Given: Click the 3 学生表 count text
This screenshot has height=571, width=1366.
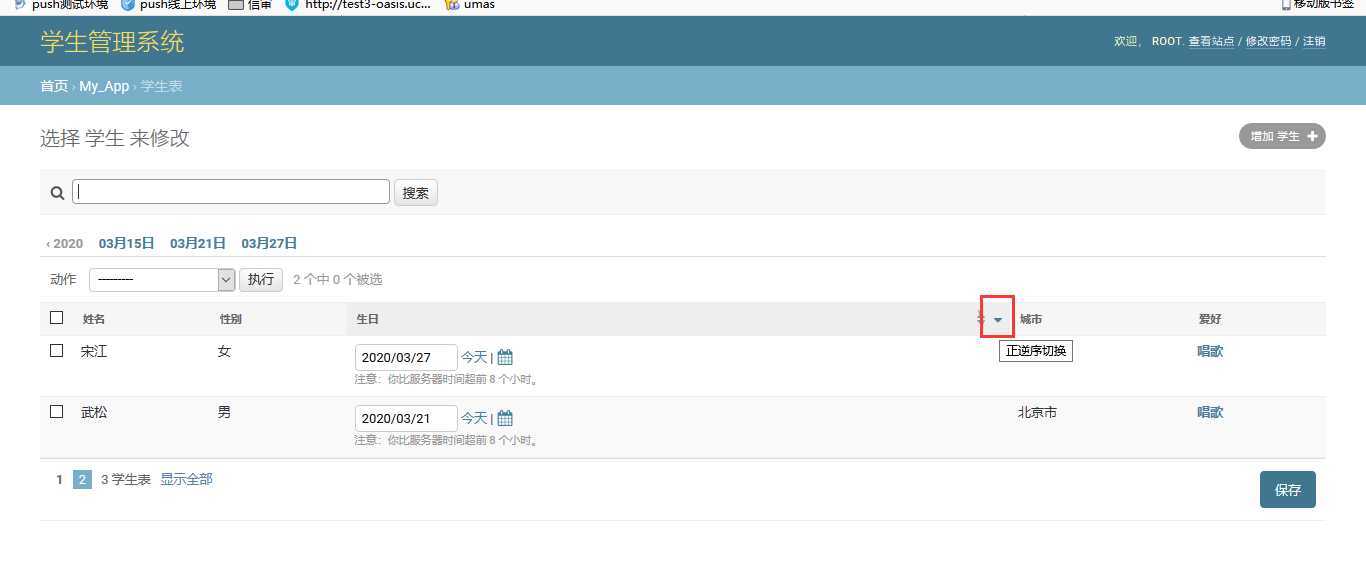Looking at the screenshot, I should click(126, 480).
